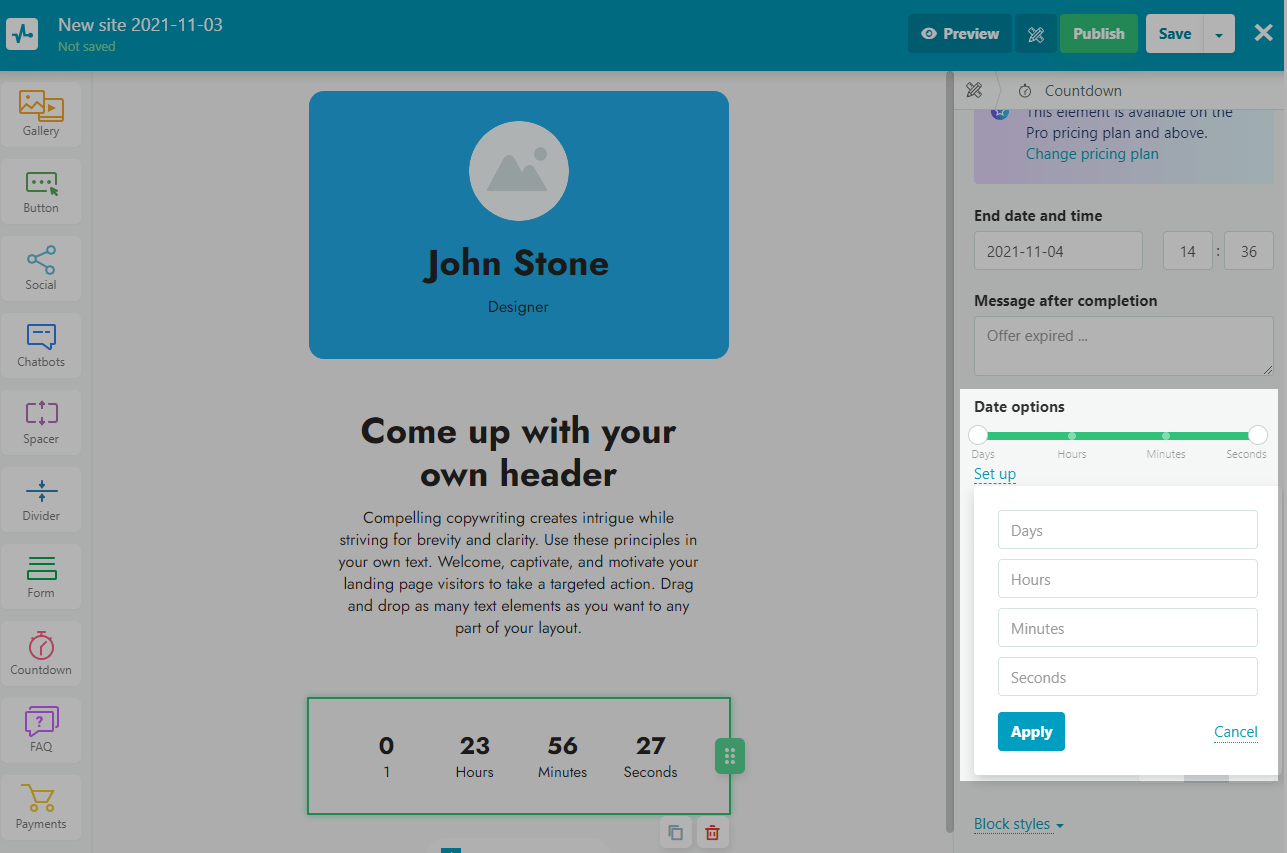Image resolution: width=1287 pixels, height=853 pixels.
Task: Click the Days handle on date slider
Action: (978, 435)
